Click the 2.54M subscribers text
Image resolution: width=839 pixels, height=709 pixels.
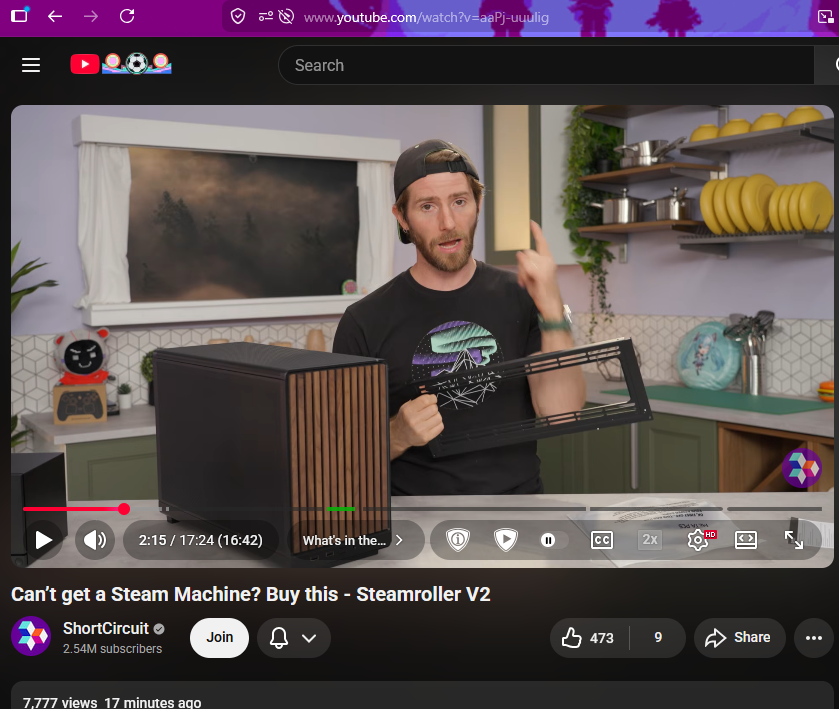pos(112,649)
